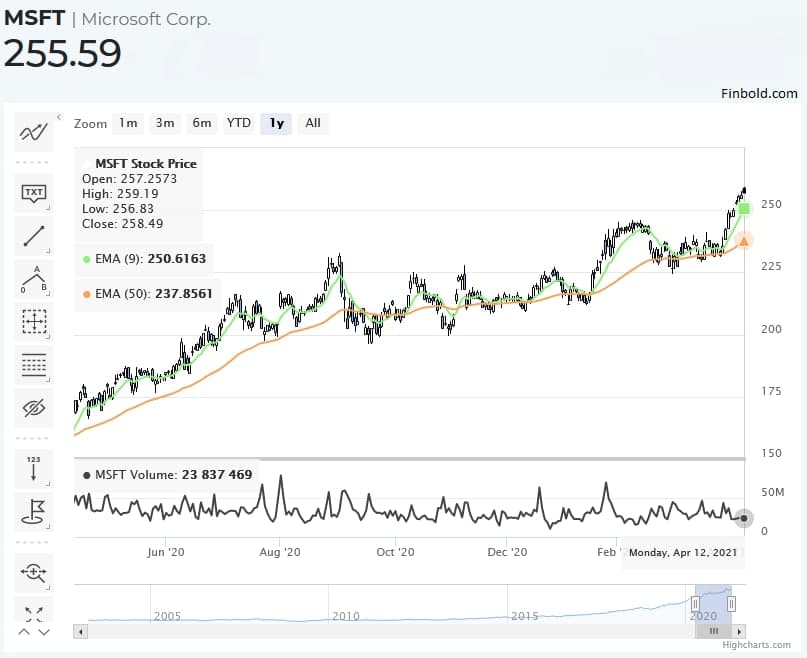Toggle full screen mode icon
This screenshot has height=658, width=807.
coord(33,613)
